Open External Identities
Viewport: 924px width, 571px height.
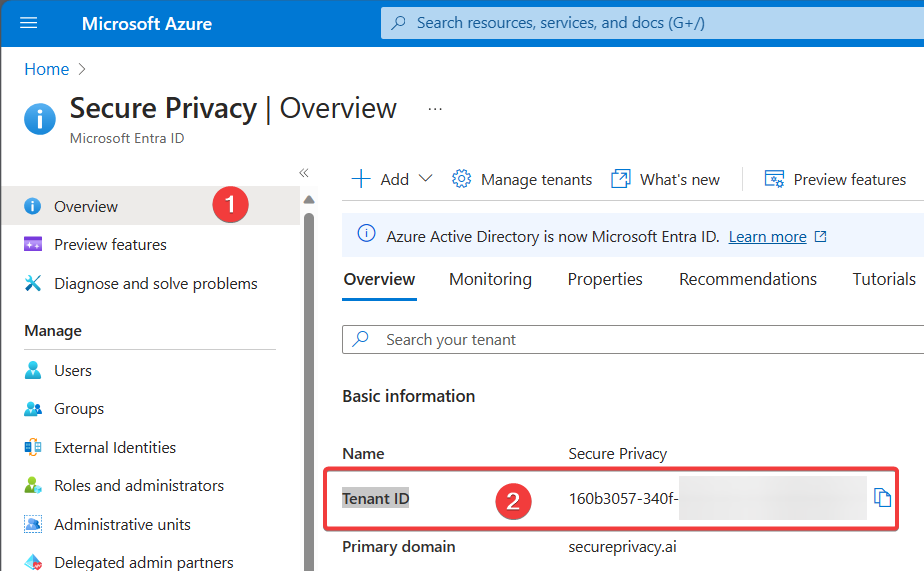pos(115,448)
